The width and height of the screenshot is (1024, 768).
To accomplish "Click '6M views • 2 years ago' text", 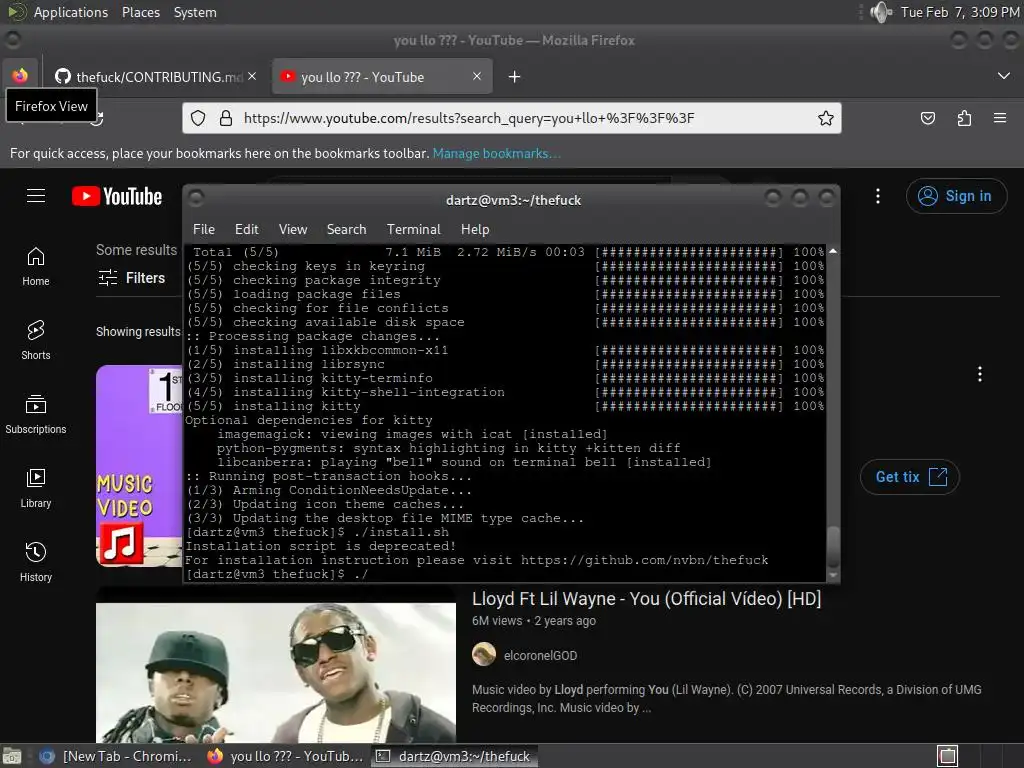I will point(534,621).
